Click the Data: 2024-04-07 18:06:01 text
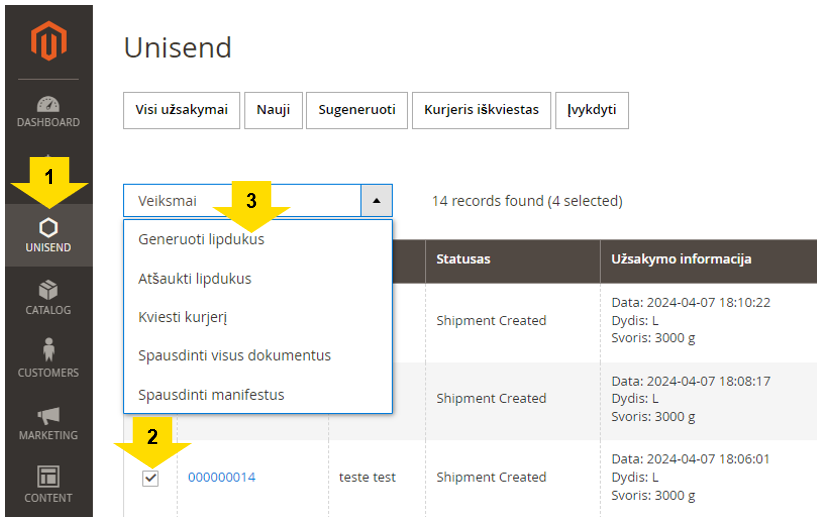The image size is (817, 517). click(x=691, y=459)
